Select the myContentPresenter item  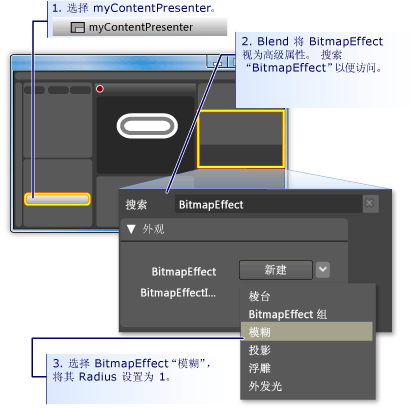point(140,27)
